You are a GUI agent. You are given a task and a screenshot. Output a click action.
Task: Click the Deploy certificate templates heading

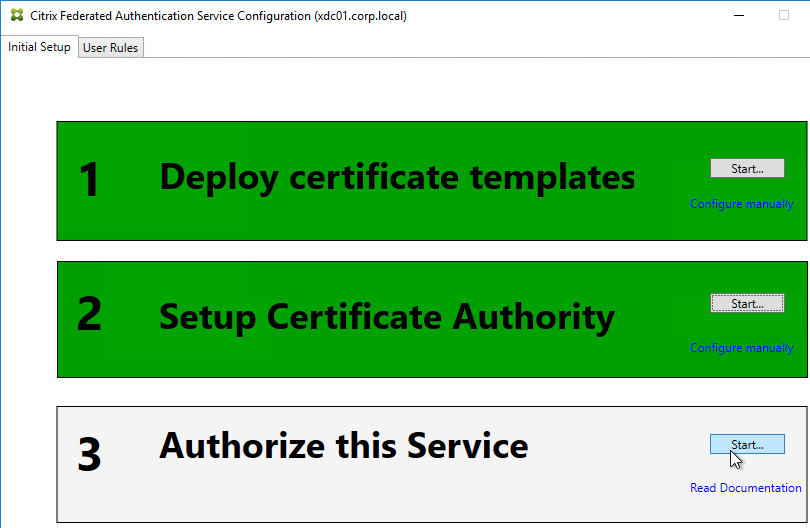coord(397,177)
